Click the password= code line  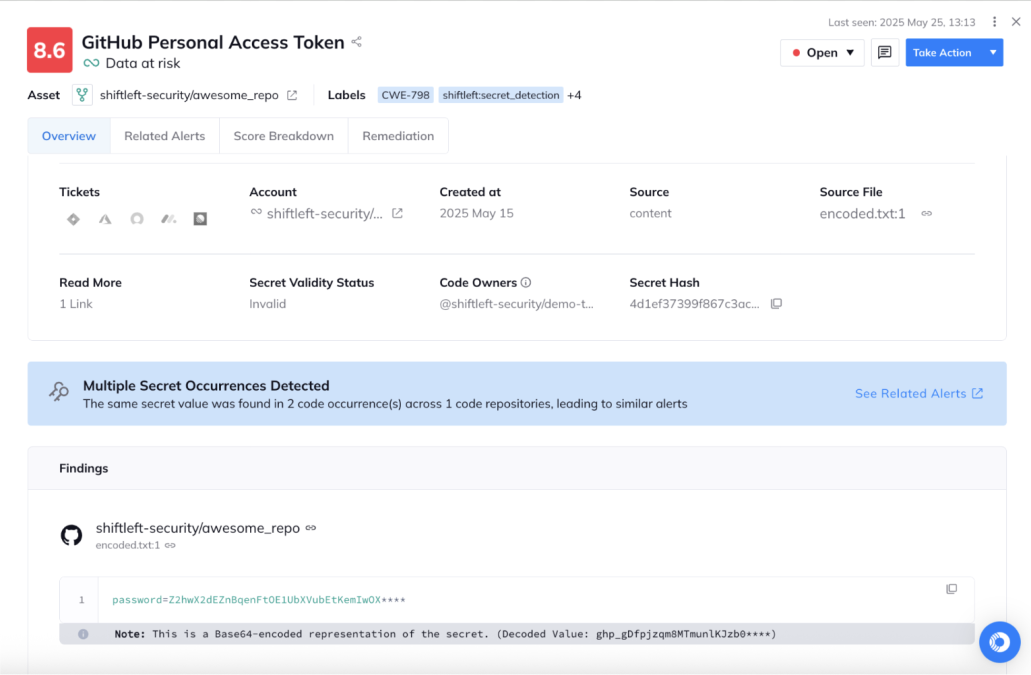[x=258, y=600]
